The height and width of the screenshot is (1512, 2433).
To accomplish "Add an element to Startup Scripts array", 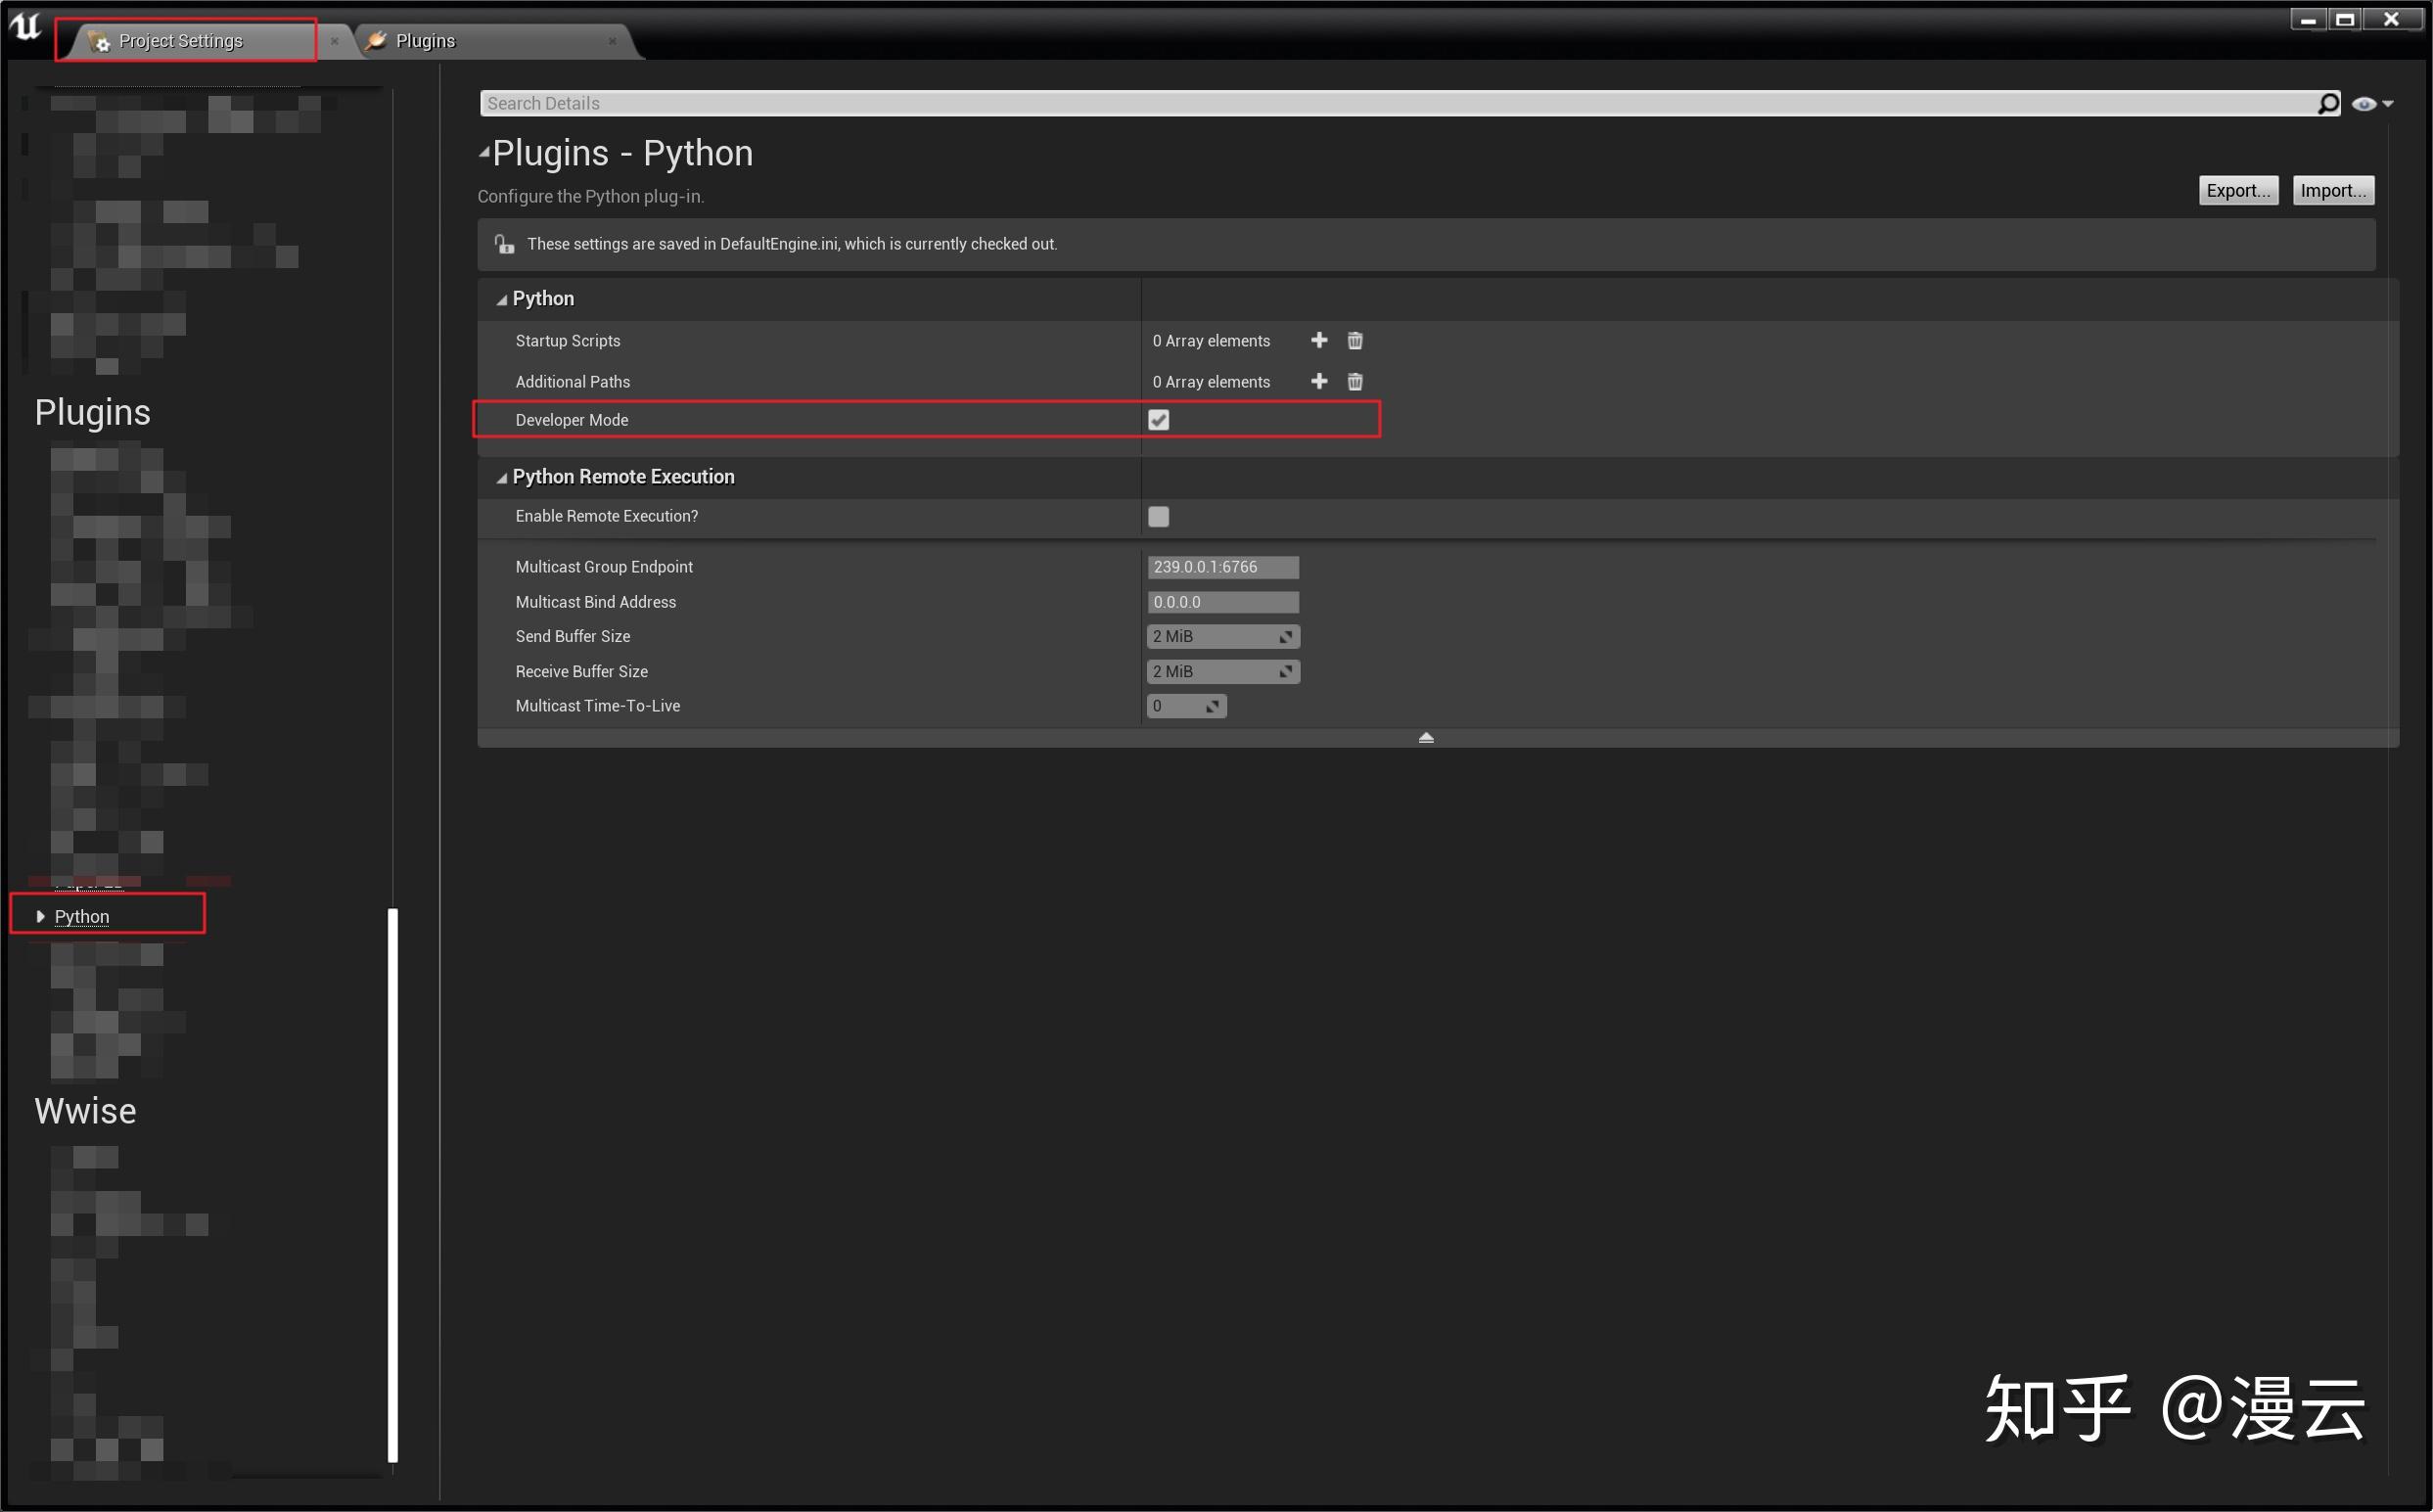I will coord(1319,340).
